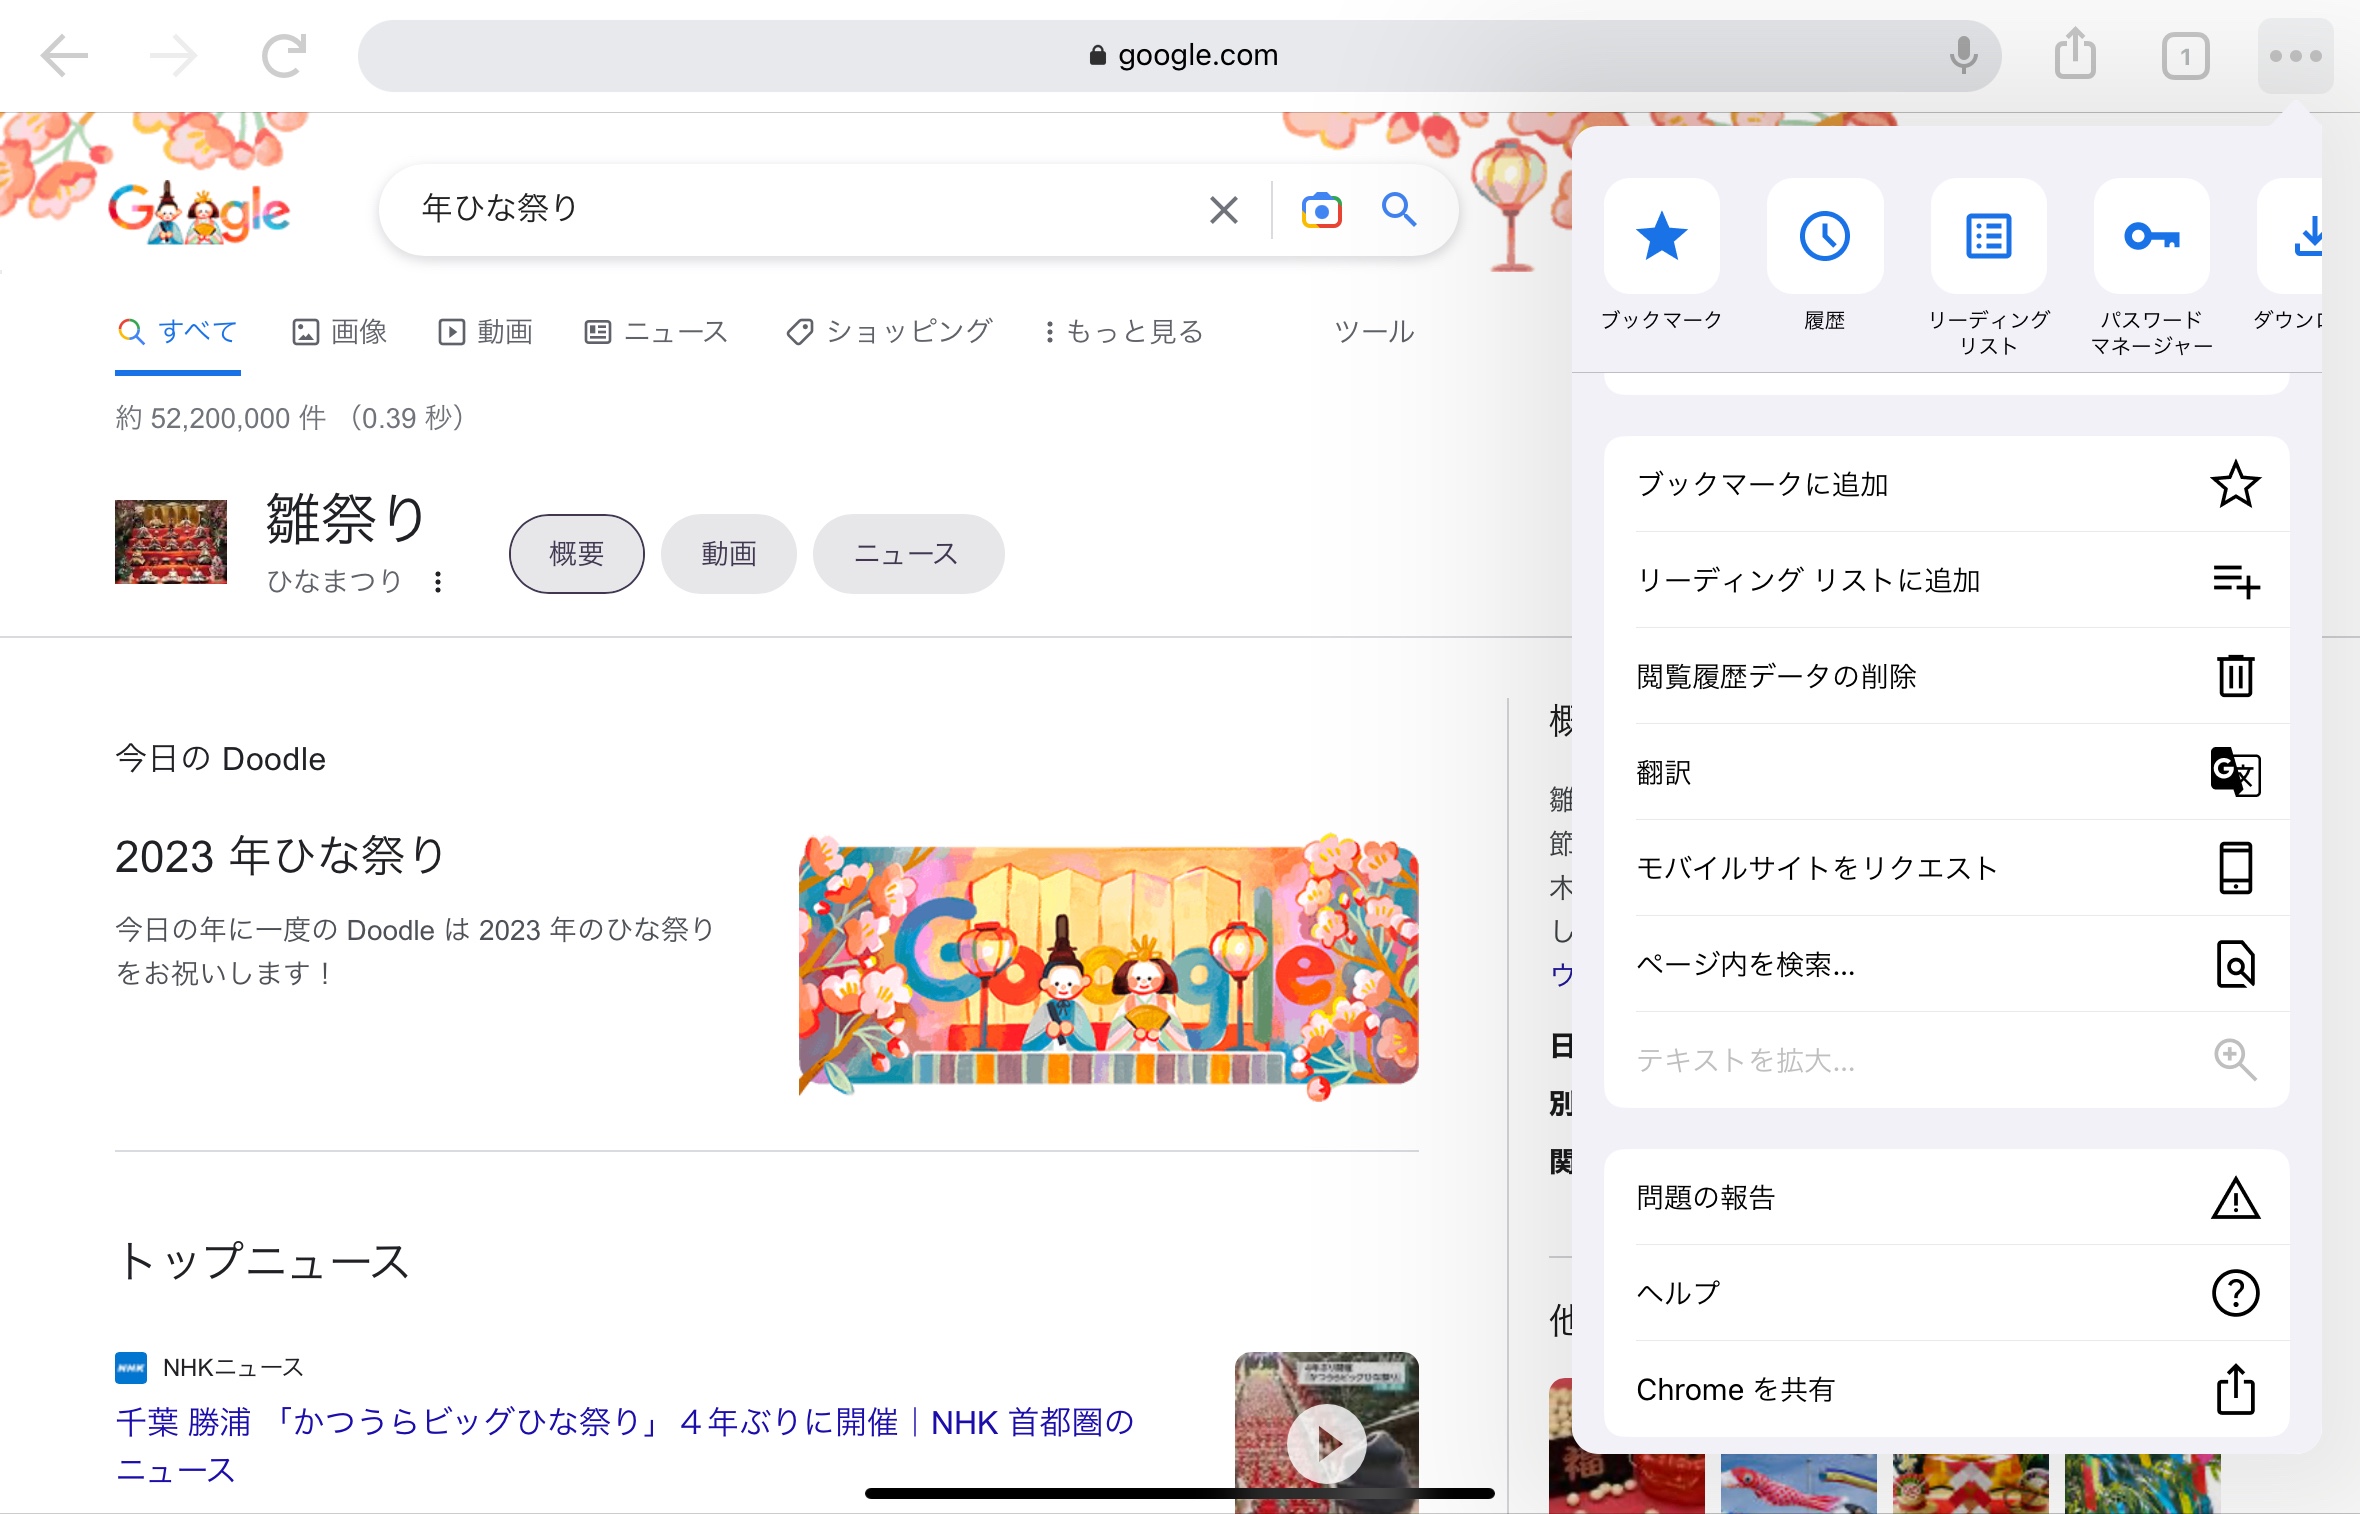This screenshot has width=2360, height=1514.
Task: Open the Password Manager key icon
Action: 2151,237
